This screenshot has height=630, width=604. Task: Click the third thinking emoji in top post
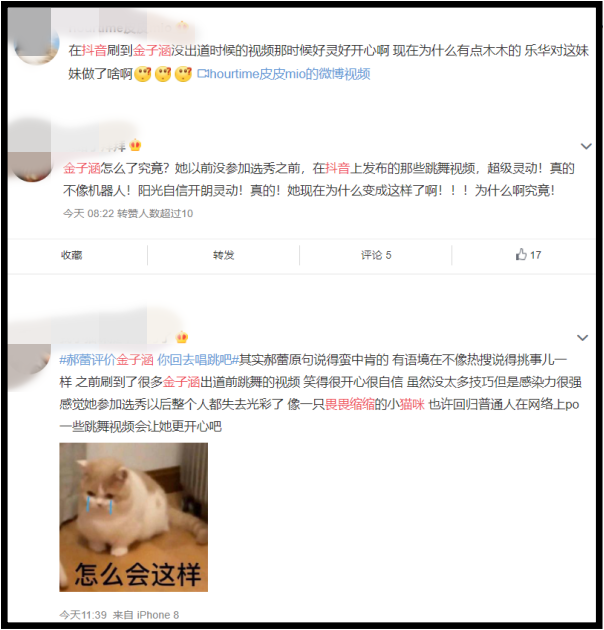(184, 74)
